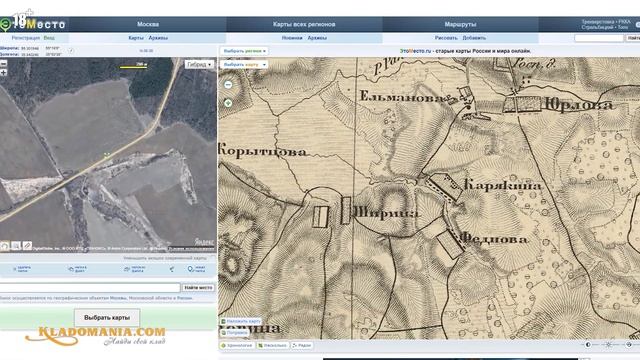640x360 pixels.
Task: Click the Выбрать карты button
Action: click(107, 318)
